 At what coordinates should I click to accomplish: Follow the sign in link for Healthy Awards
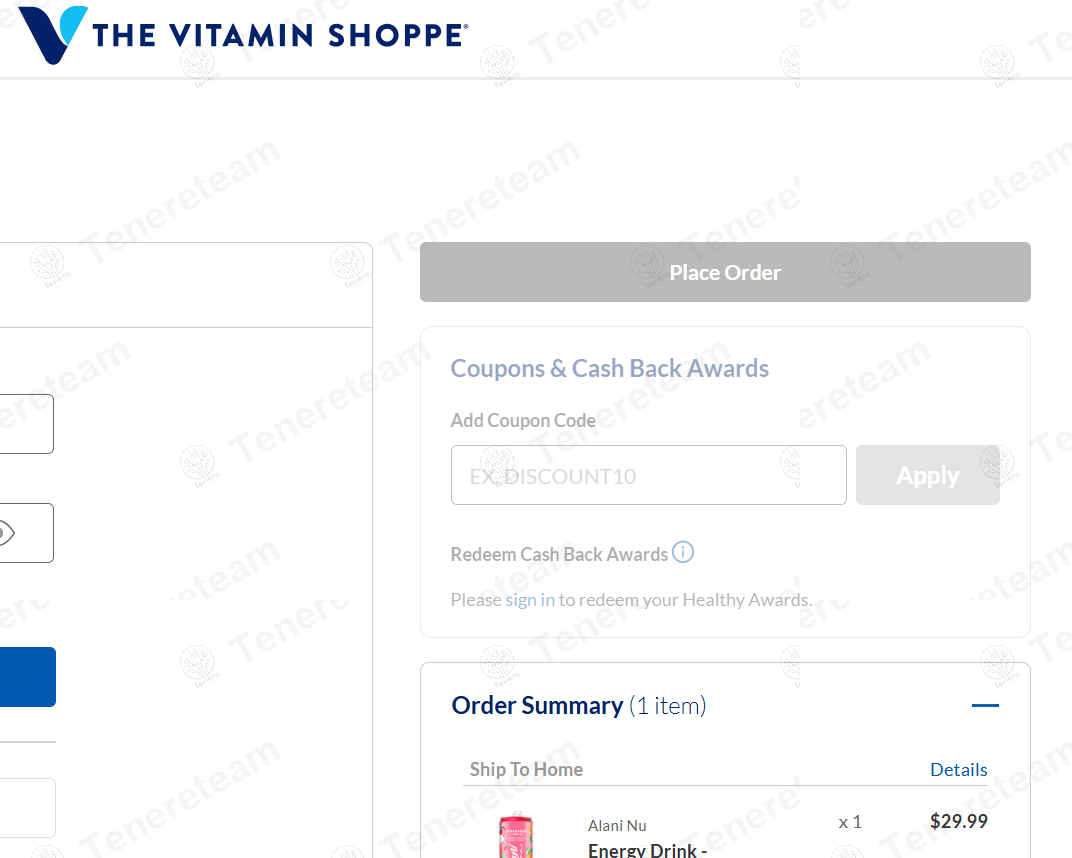pos(530,600)
